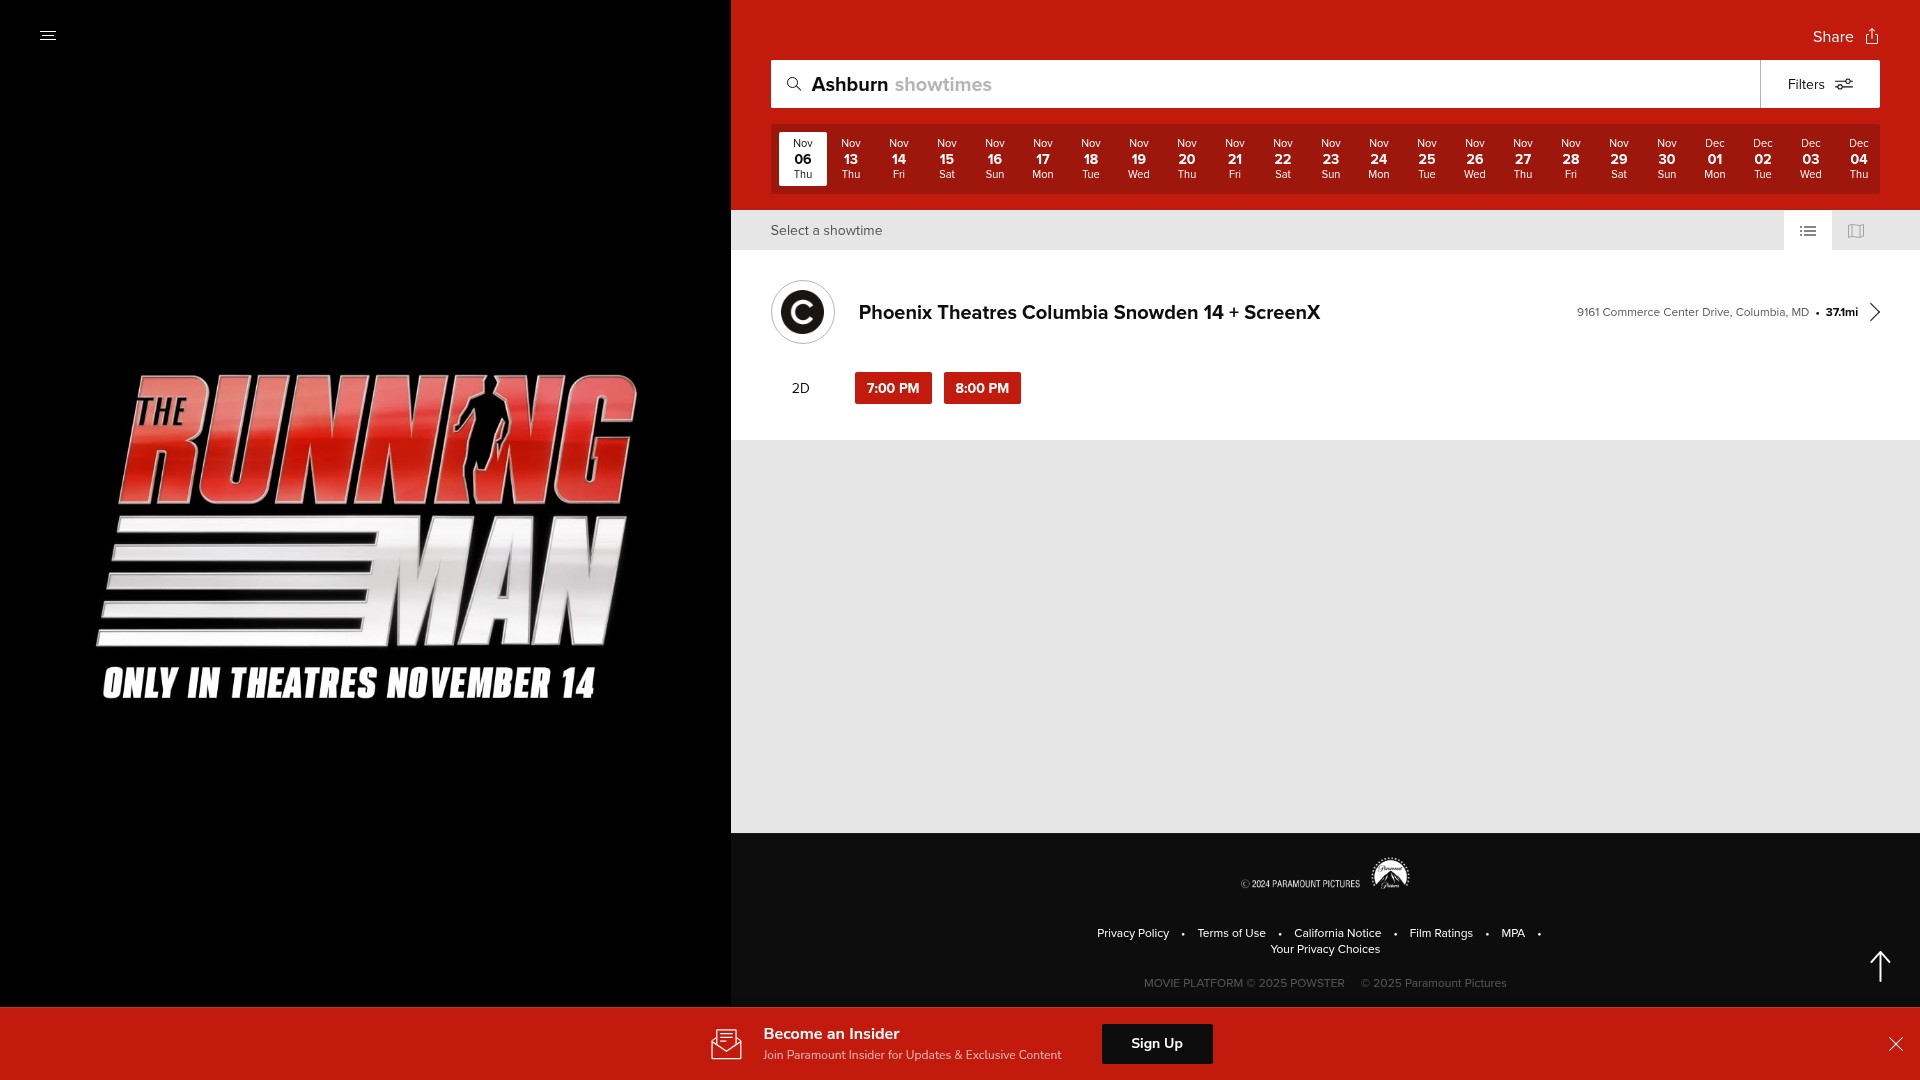Open Filters options

1820,84
